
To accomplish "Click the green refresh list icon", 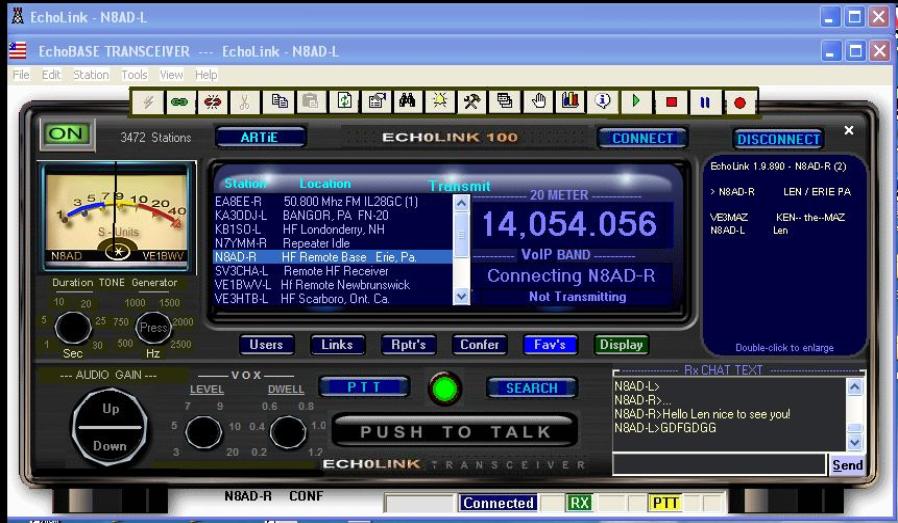I will pyautogui.click(x=344, y=102).
